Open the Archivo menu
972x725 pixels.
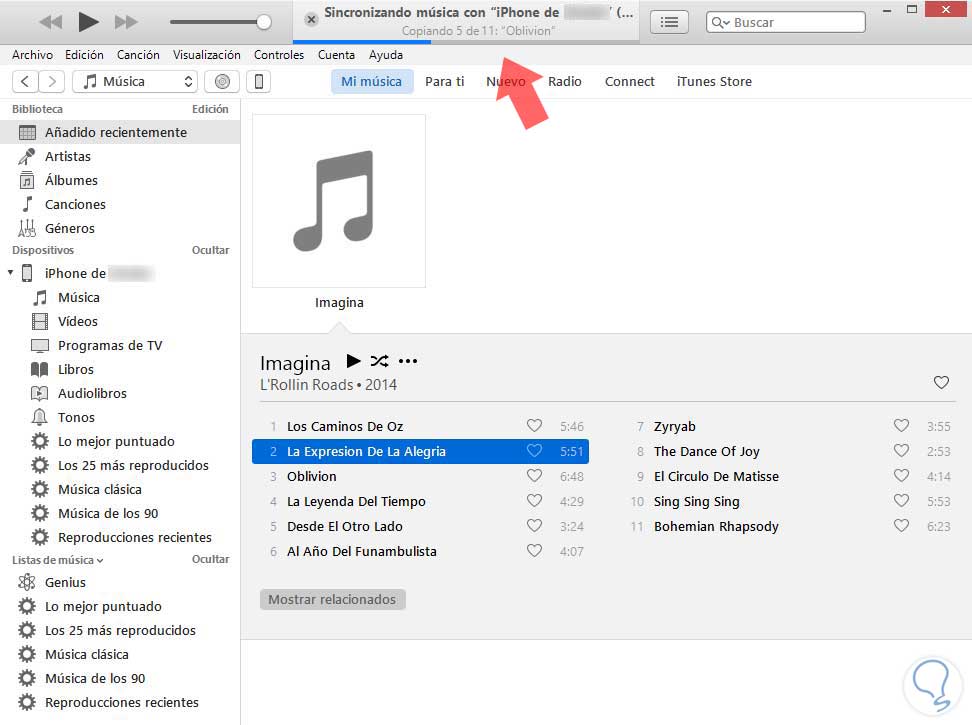[x=32, y=55]
